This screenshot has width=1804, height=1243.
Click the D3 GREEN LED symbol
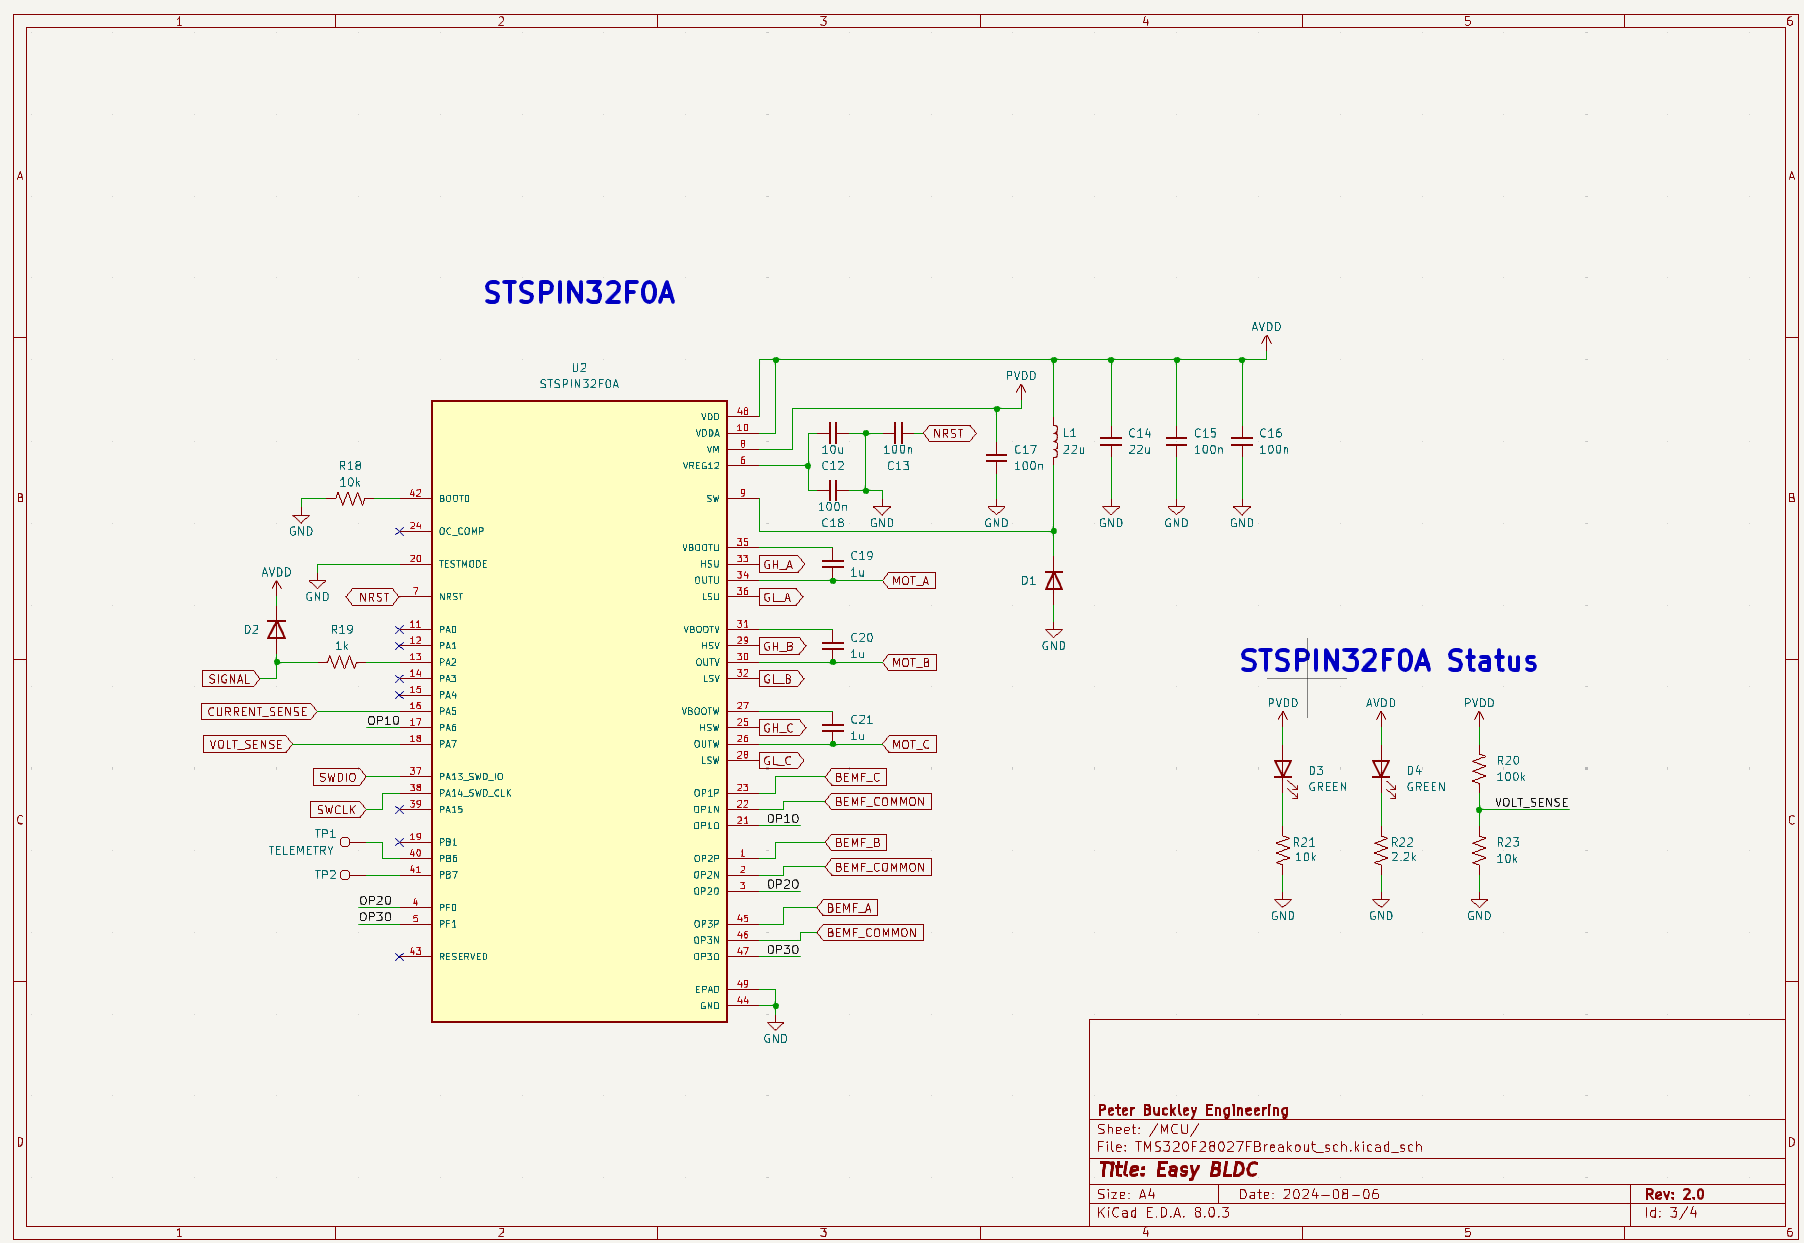click(x=1284, y=771)
